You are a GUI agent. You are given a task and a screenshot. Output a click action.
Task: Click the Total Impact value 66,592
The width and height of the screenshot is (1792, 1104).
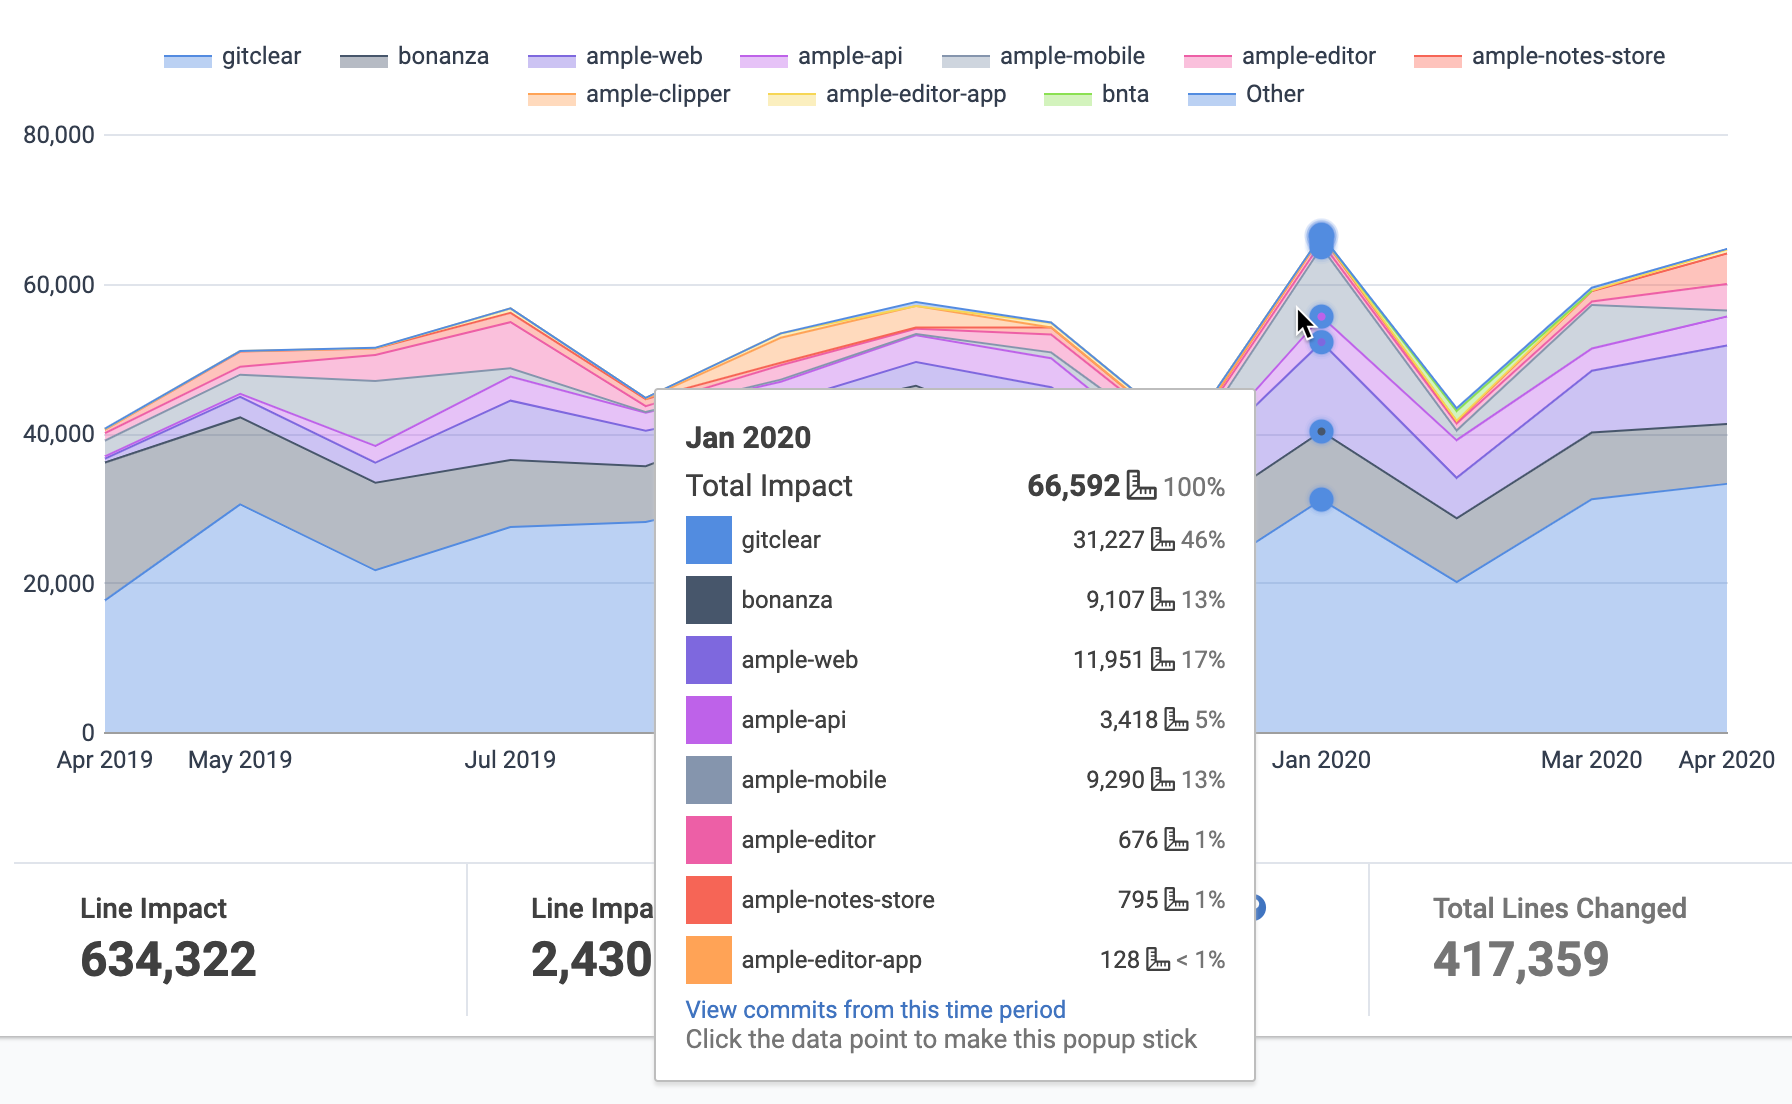(x=1073, y=486)
